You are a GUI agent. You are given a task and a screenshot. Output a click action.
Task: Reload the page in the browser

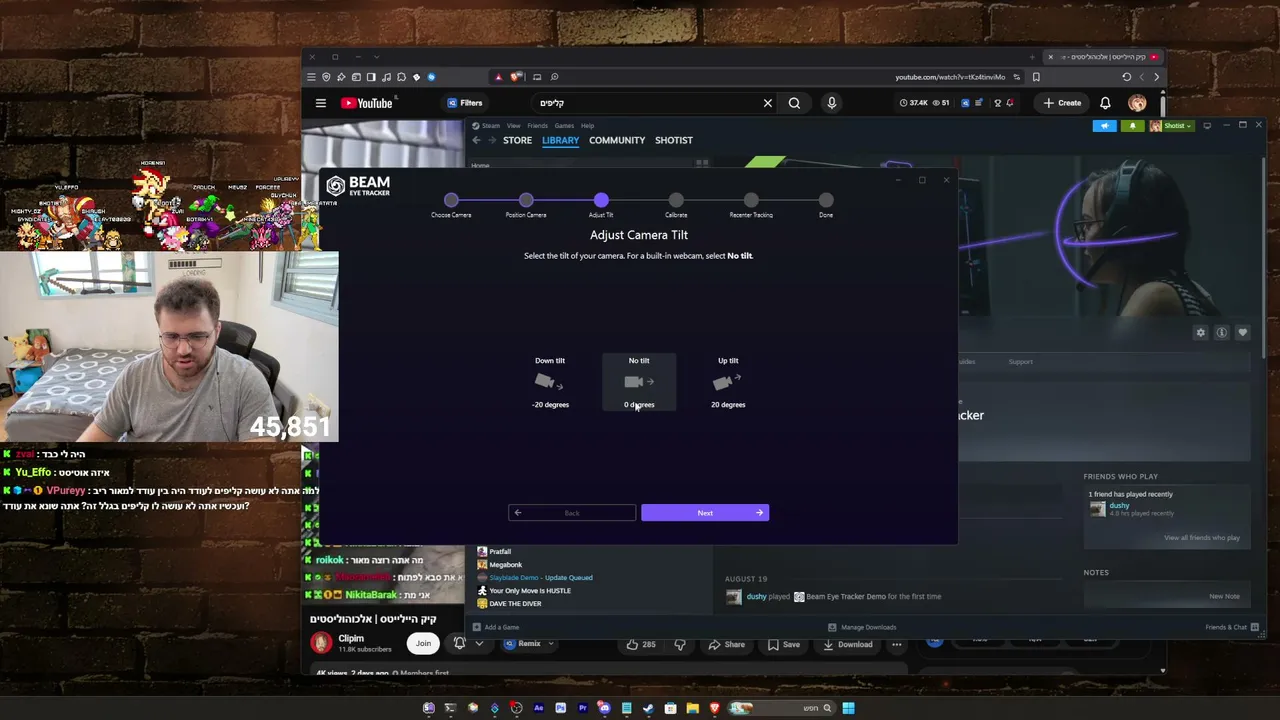point(1126,77)
